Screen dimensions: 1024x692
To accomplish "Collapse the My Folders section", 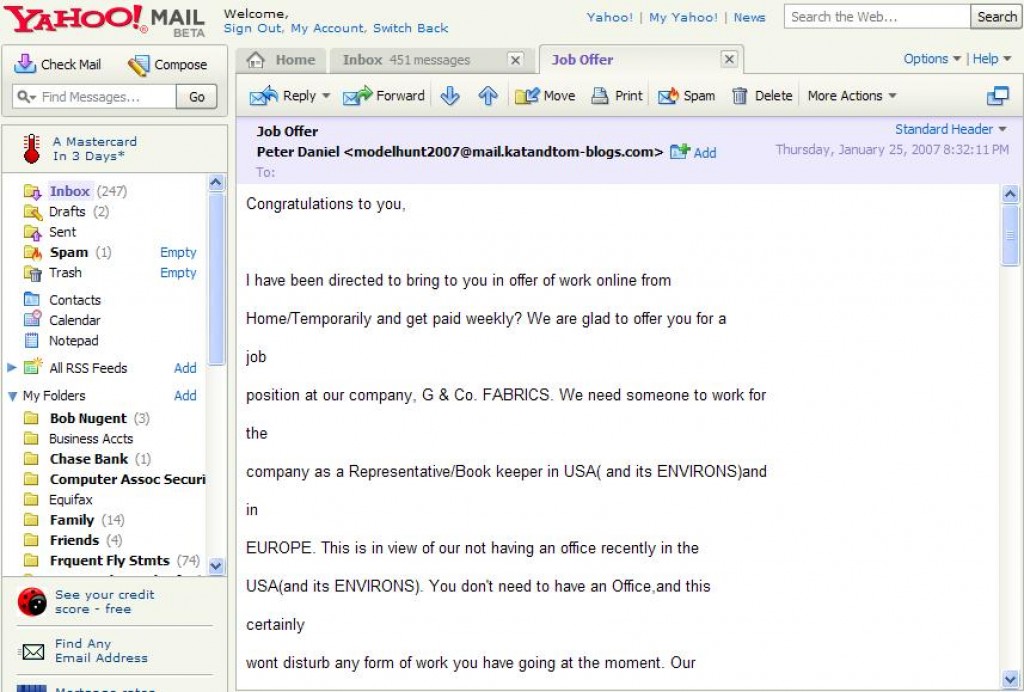I will coord(12,396).
